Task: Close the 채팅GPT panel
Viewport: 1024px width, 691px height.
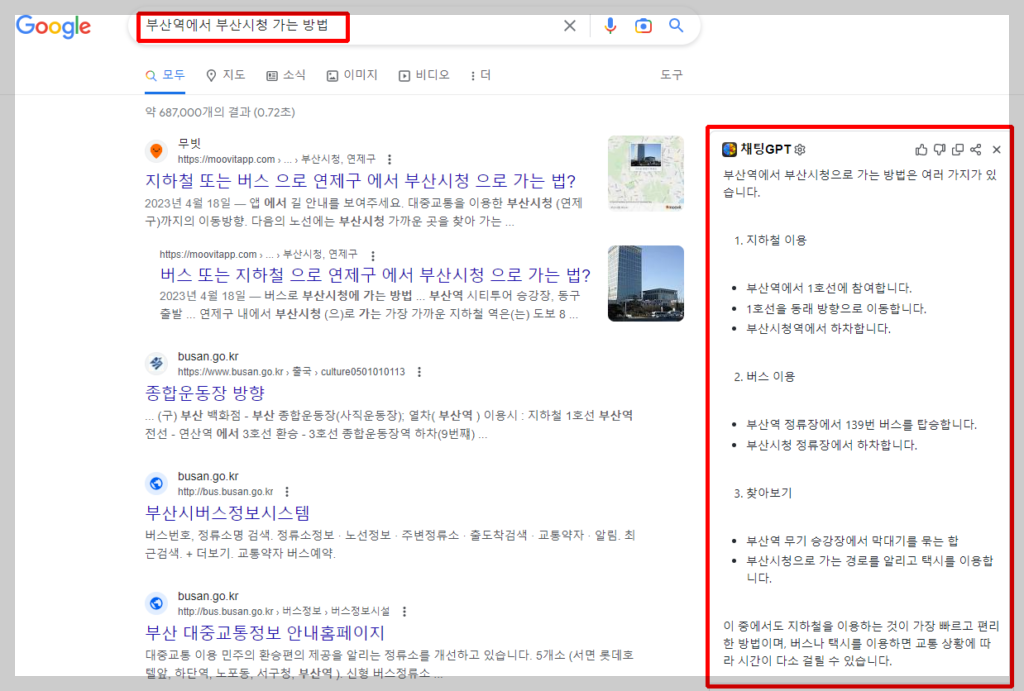Action: click(997, 150)
